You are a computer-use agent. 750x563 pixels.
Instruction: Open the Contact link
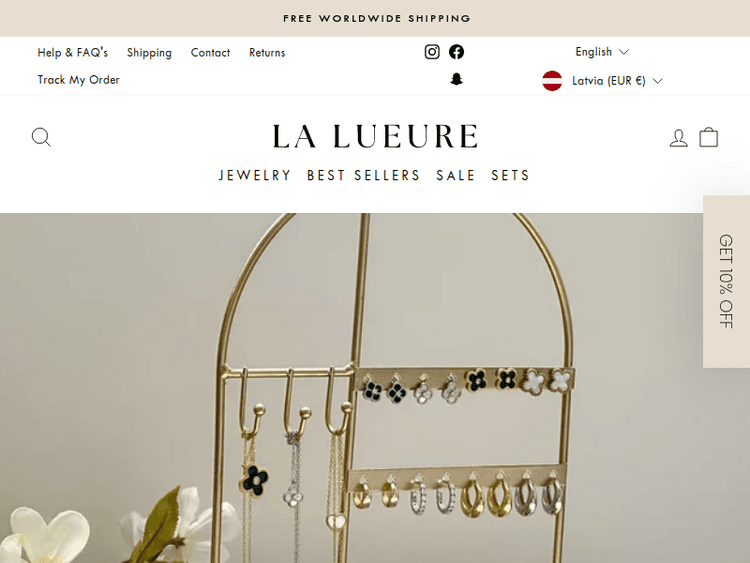click(210, 53)
